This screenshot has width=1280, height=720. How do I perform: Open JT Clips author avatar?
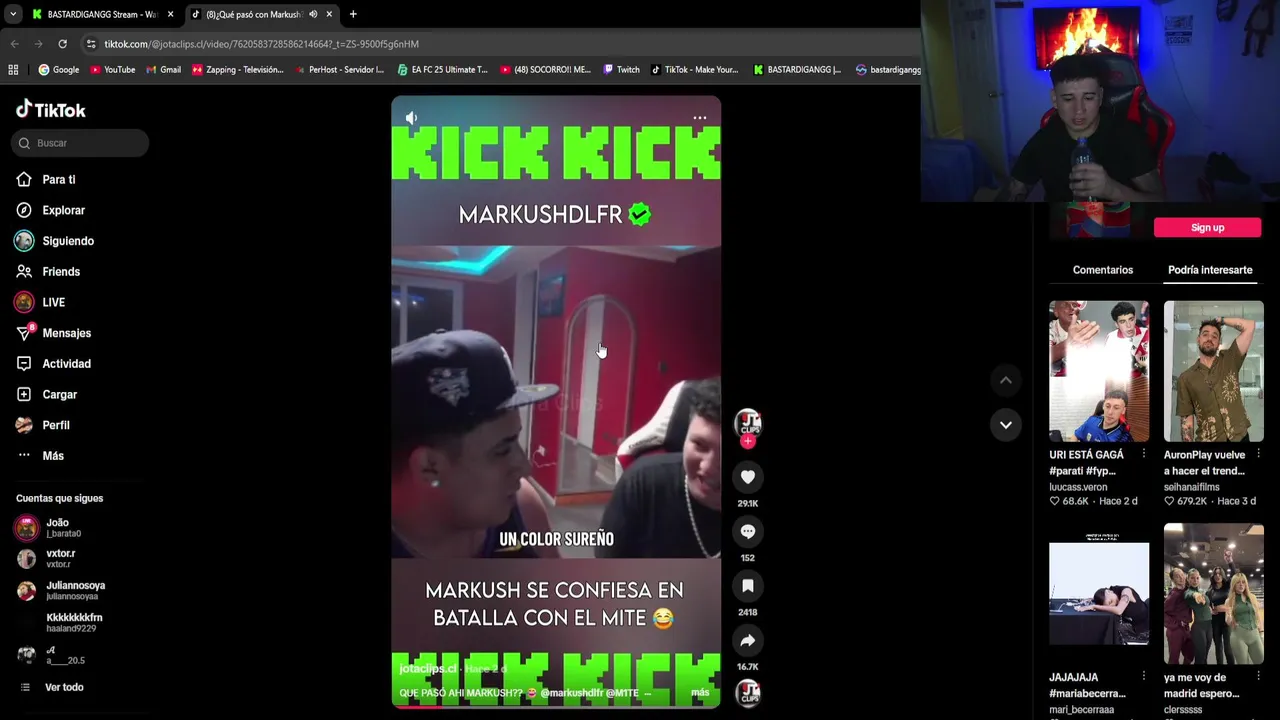(x=748, y=422)
